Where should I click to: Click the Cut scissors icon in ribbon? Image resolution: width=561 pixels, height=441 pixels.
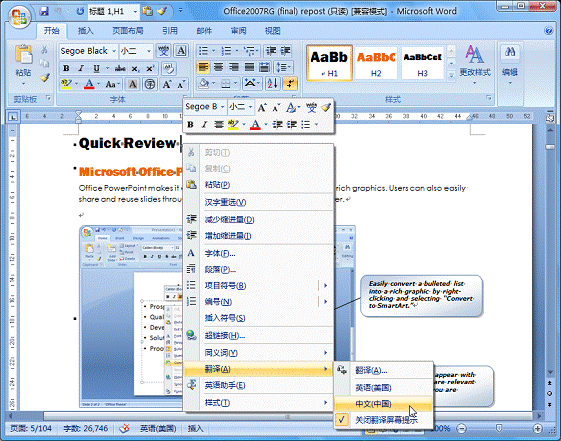click(x=44, y=49)
